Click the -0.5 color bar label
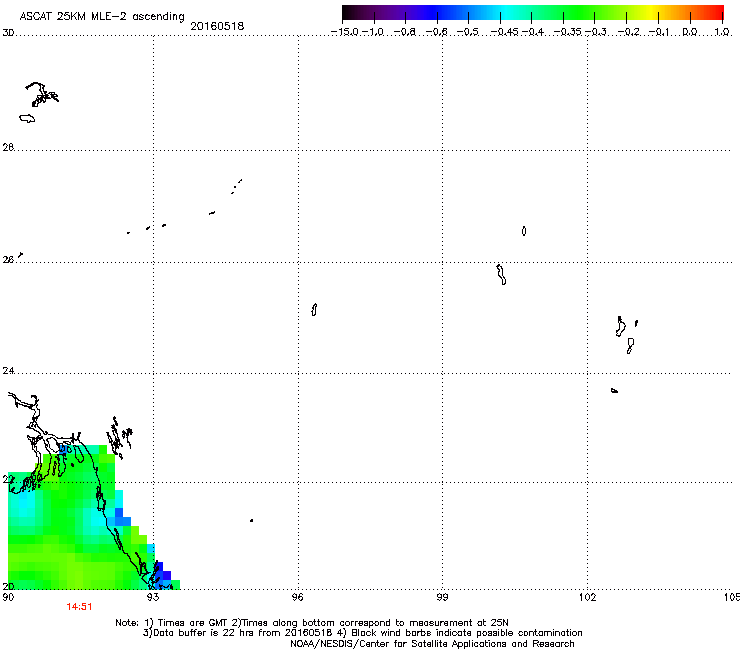Image resolution: width=740 pixels, height=650 pixels. (468, 32)
